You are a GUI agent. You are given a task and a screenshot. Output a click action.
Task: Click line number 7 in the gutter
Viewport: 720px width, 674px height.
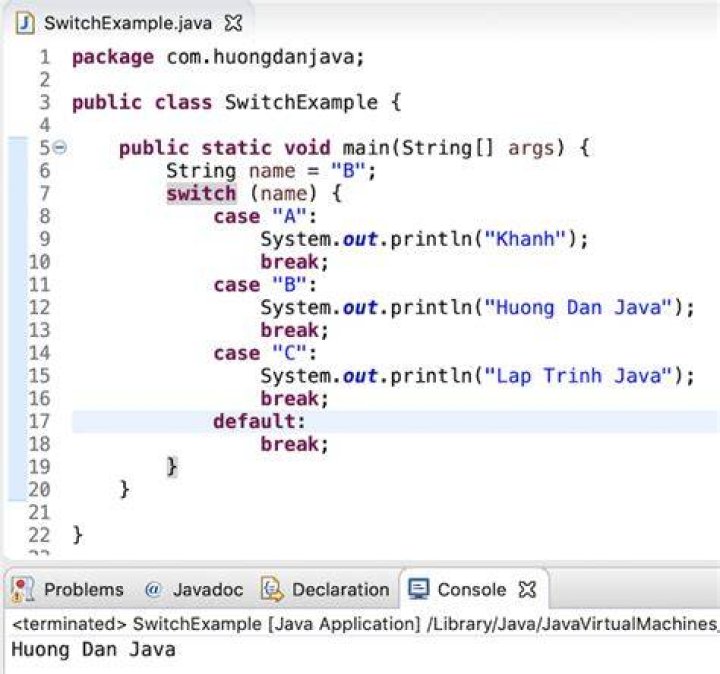[45, 193]
